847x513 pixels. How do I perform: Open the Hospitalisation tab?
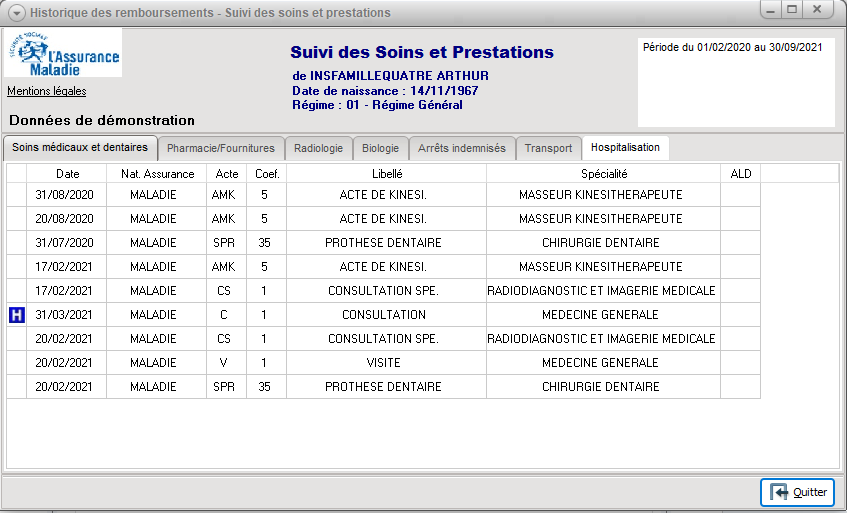click(x=625, y=148)
